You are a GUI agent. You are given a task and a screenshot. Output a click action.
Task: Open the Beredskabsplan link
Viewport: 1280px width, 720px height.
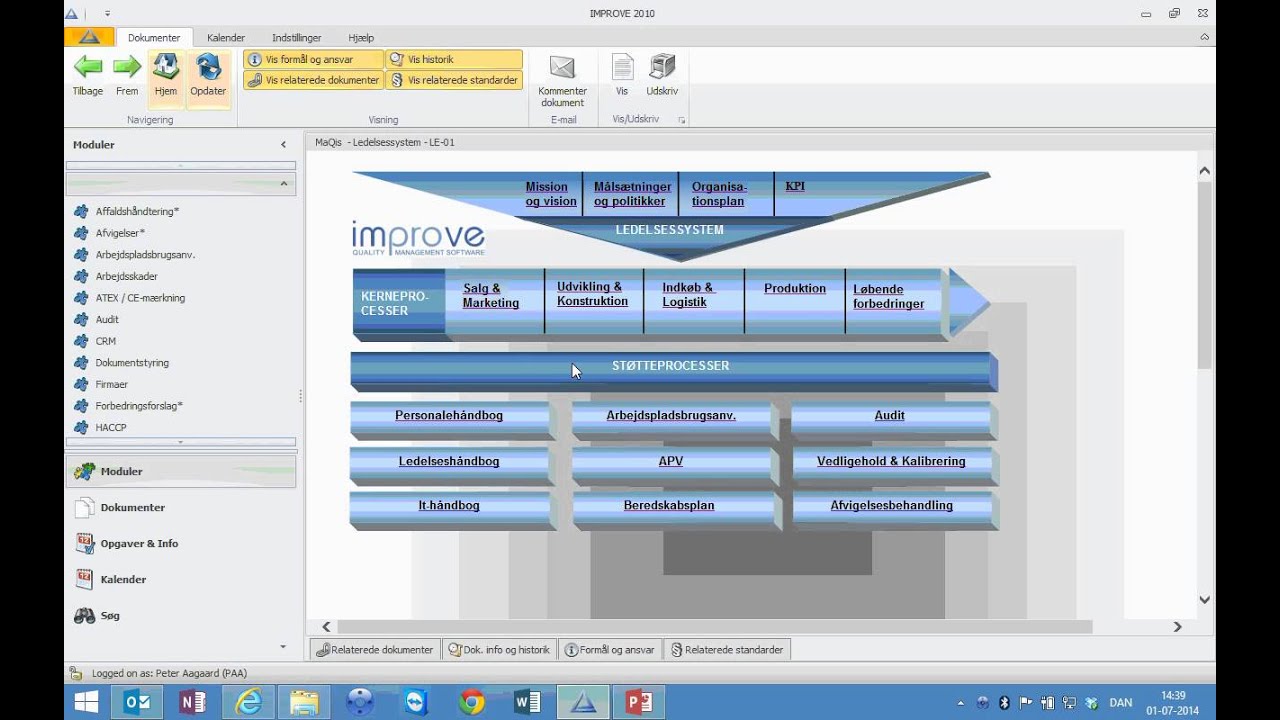(x=669, y=505)
